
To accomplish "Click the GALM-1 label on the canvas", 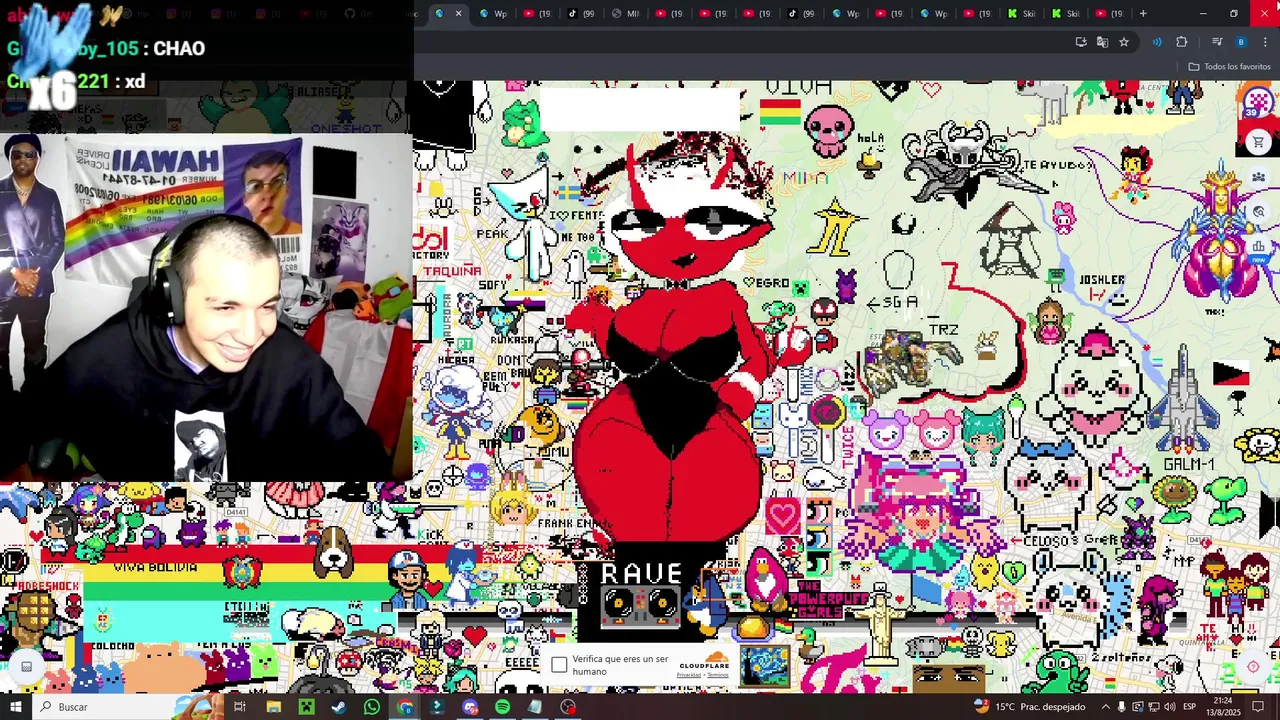I will 1189,464.
